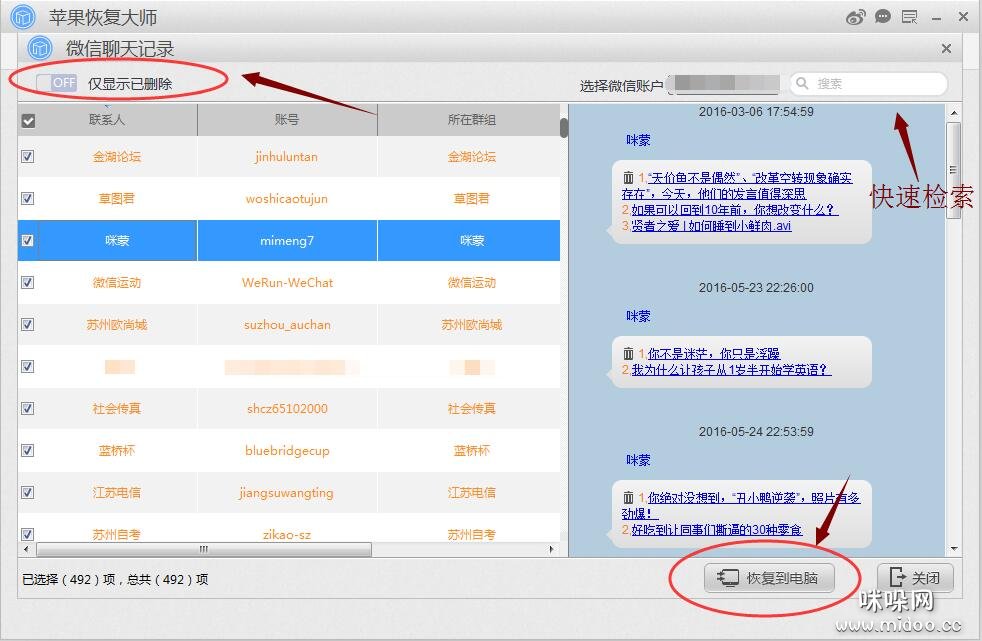Toggle the 仅显示已删除 OFF switch

[x=56, y=83]
